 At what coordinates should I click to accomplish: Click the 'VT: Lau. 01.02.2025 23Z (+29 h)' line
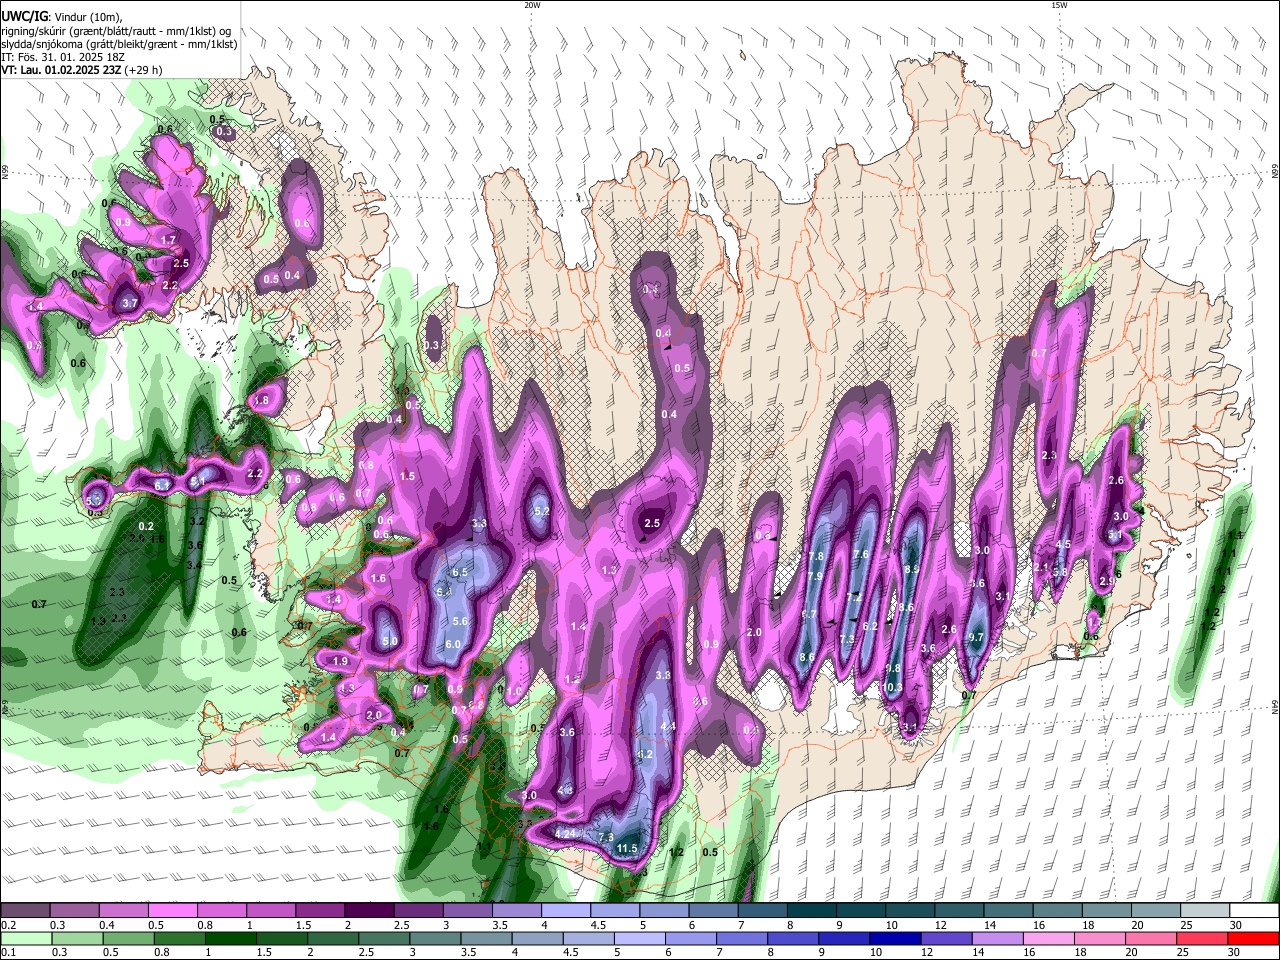click(81, 70)
